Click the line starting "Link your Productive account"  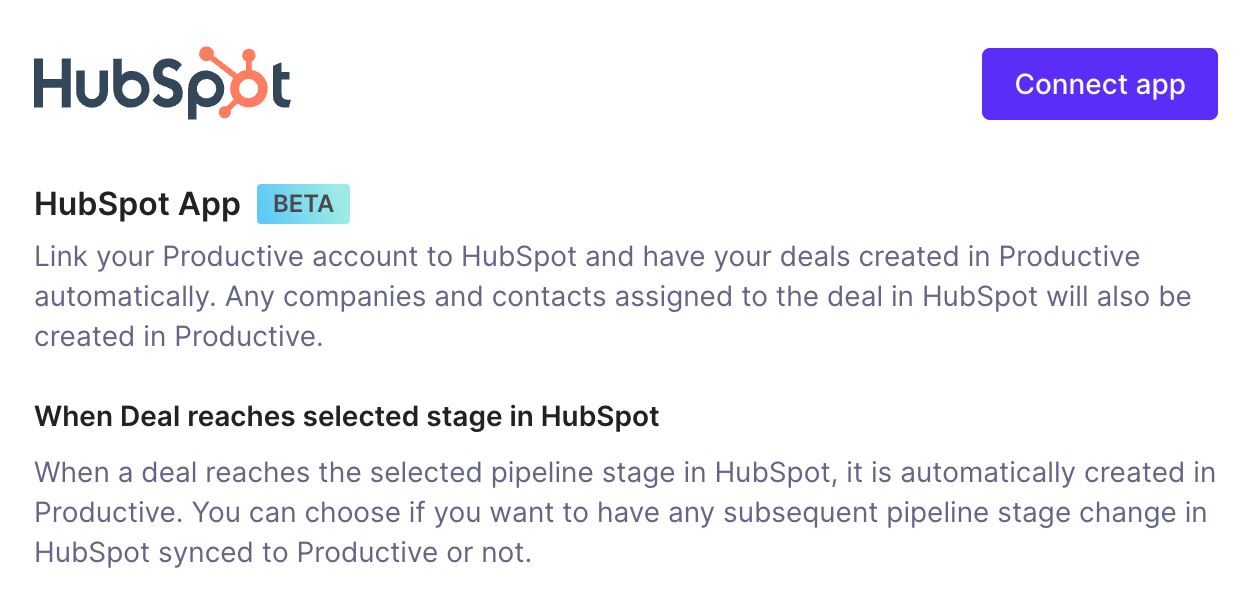[x=587, y=257]
